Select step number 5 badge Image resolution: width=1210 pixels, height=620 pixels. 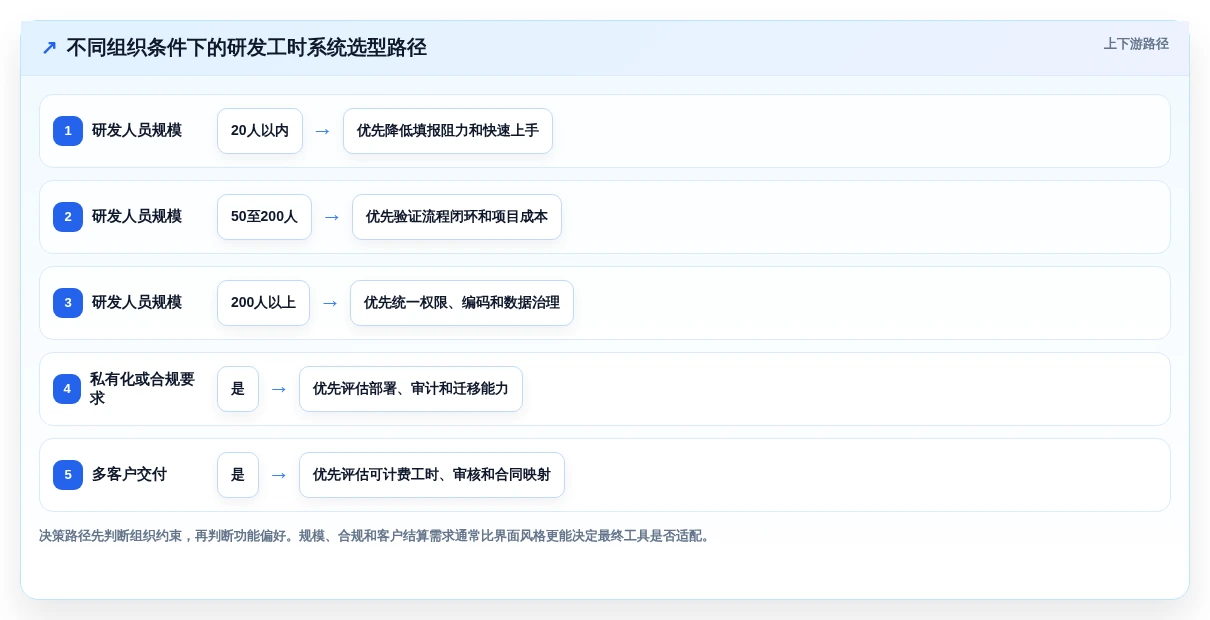[x=68, y=475]
